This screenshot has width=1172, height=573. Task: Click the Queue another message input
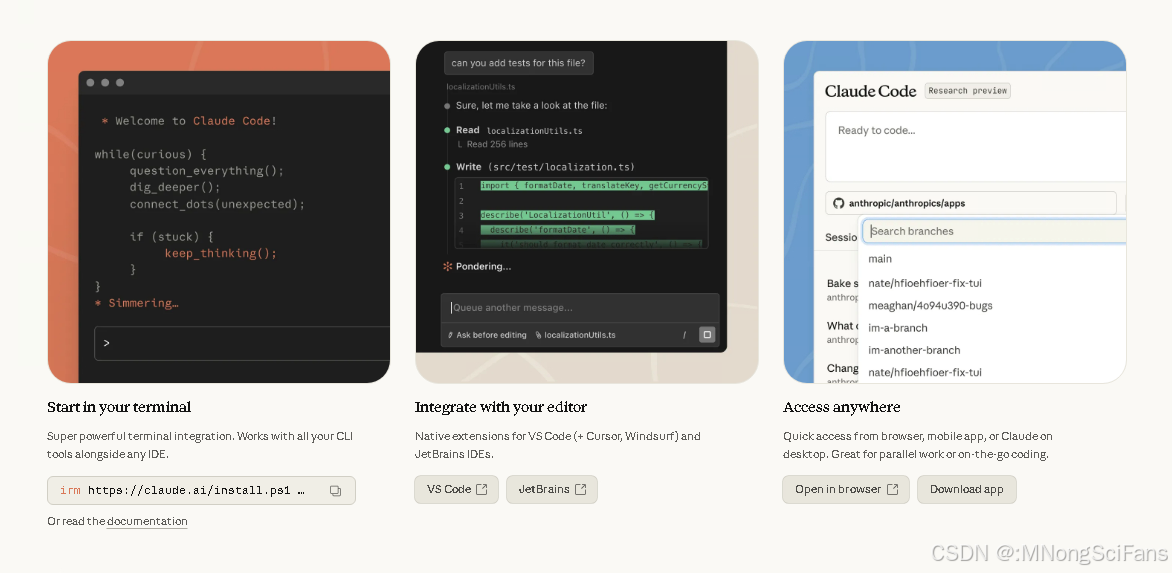(x=580, y=308)
